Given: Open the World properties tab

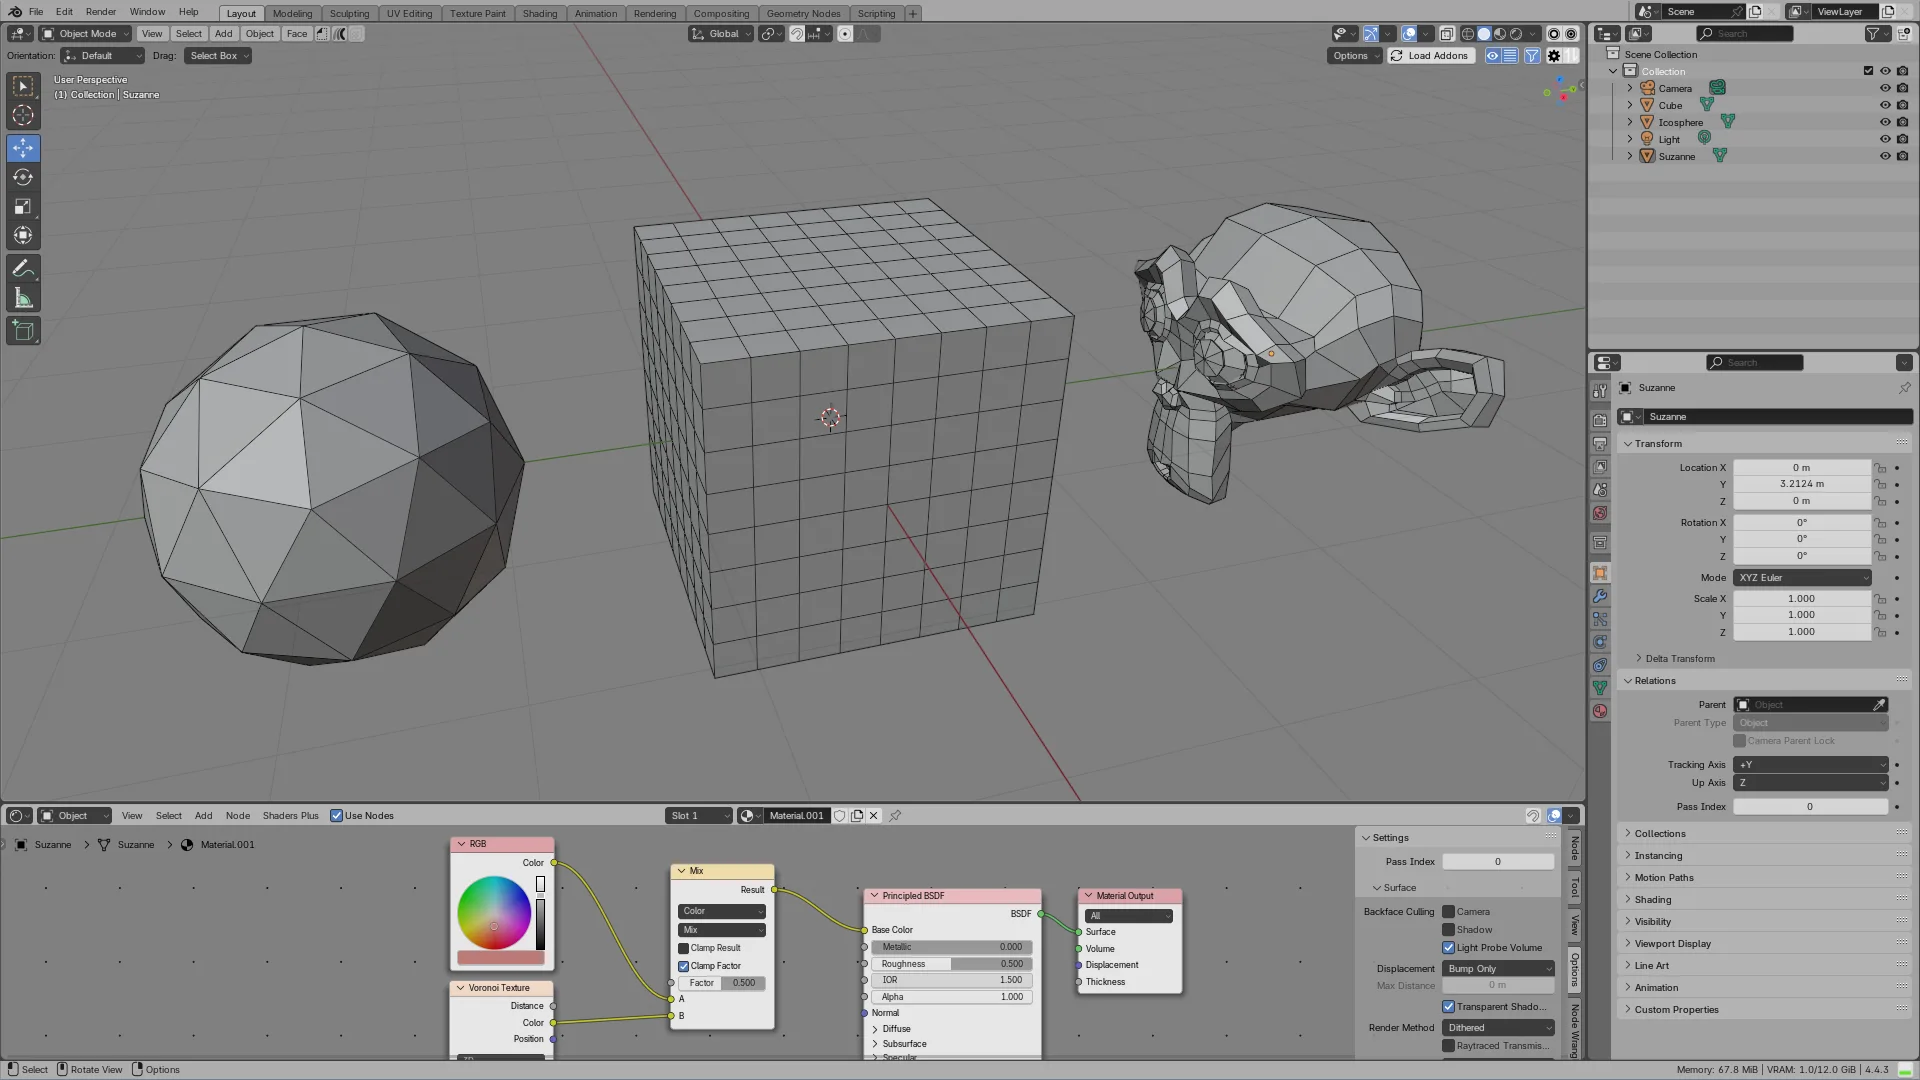Looking at the screenshot, I should pos(1600,513).
